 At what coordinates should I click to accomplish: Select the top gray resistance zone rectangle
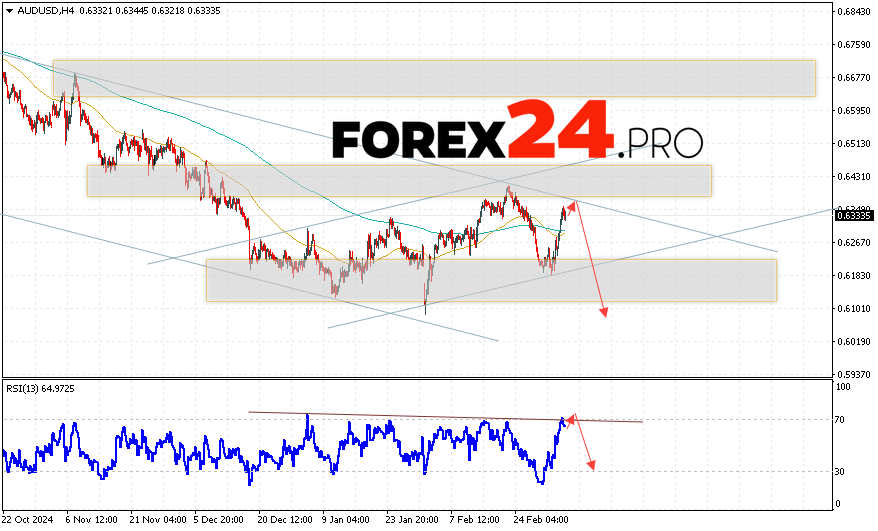point(433,78)
